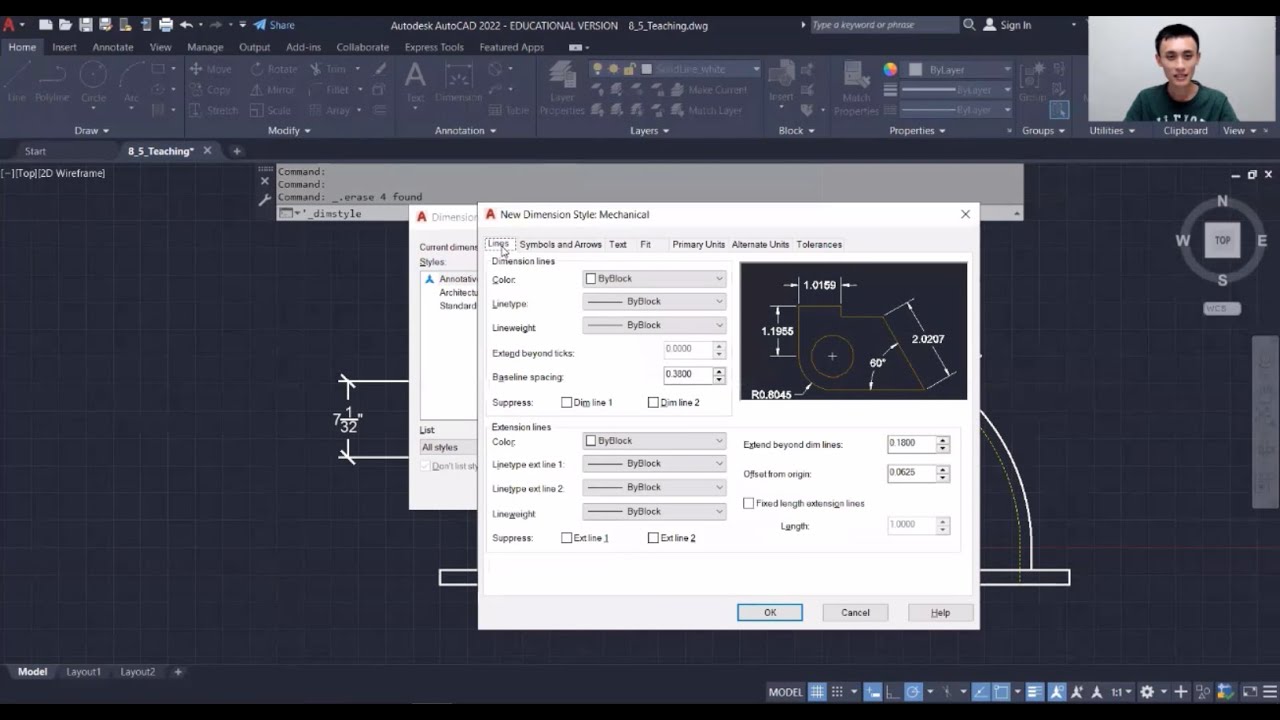Open Extension lines Color dropdown
Screen dimensions: 1280x720
click(x=654, y=441)
